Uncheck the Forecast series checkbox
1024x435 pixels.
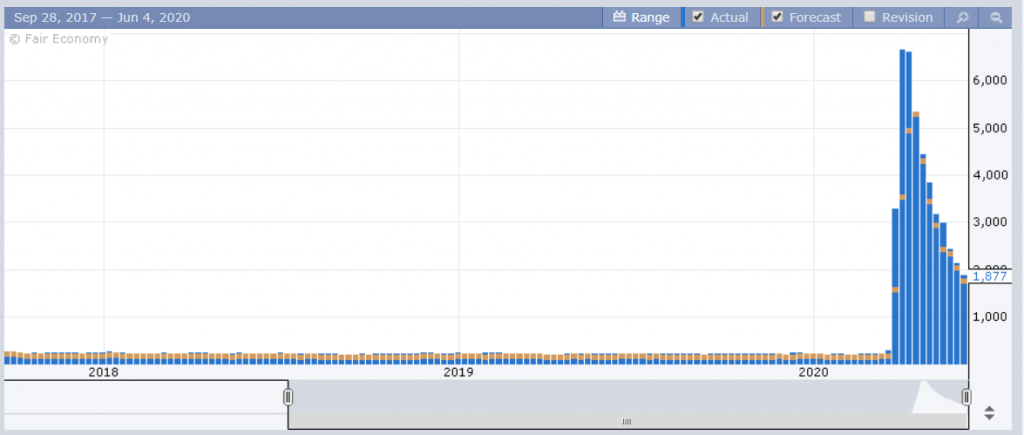coord(777,17)
